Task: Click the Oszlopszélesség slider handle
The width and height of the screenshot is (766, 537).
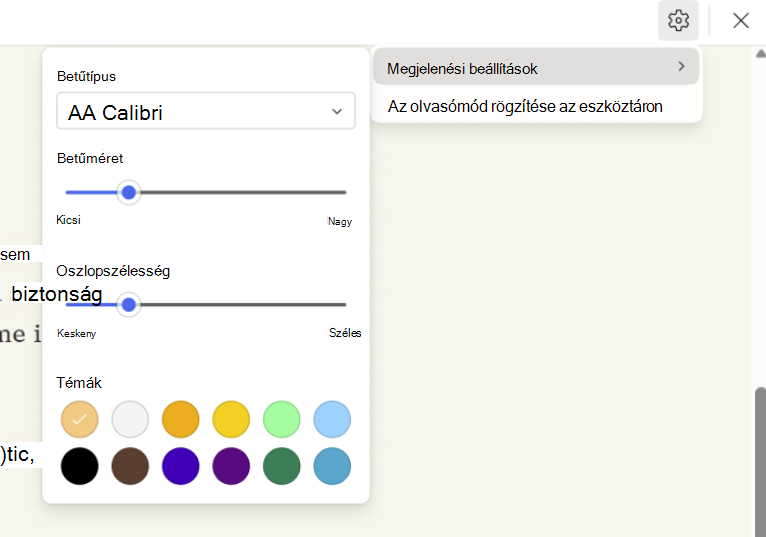Action: click(128, 305)
